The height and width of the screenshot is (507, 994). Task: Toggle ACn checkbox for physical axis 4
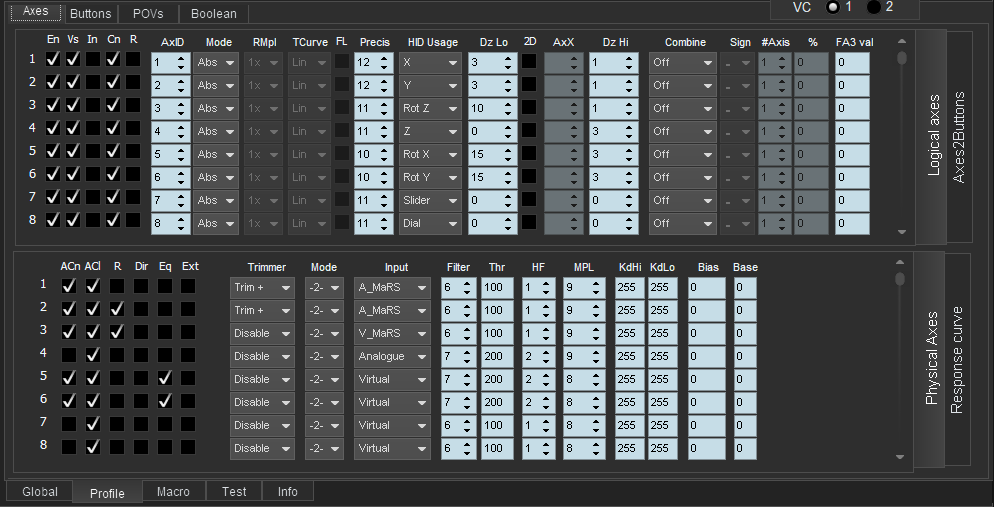pyautogui.click(x=69, y=355)
